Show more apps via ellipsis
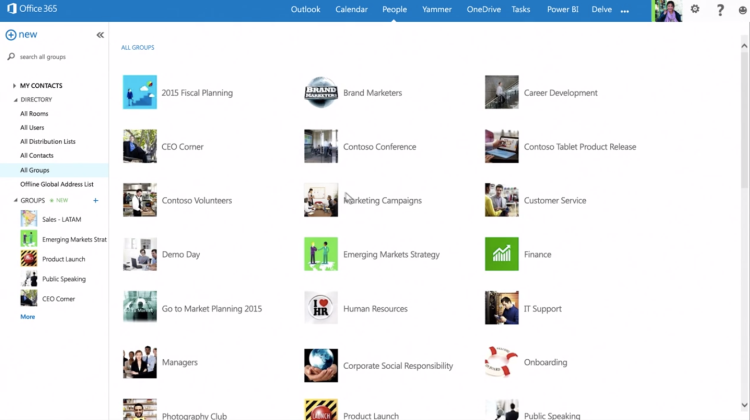The height and width of the screenshot is (420, 750). pos(625,11)
